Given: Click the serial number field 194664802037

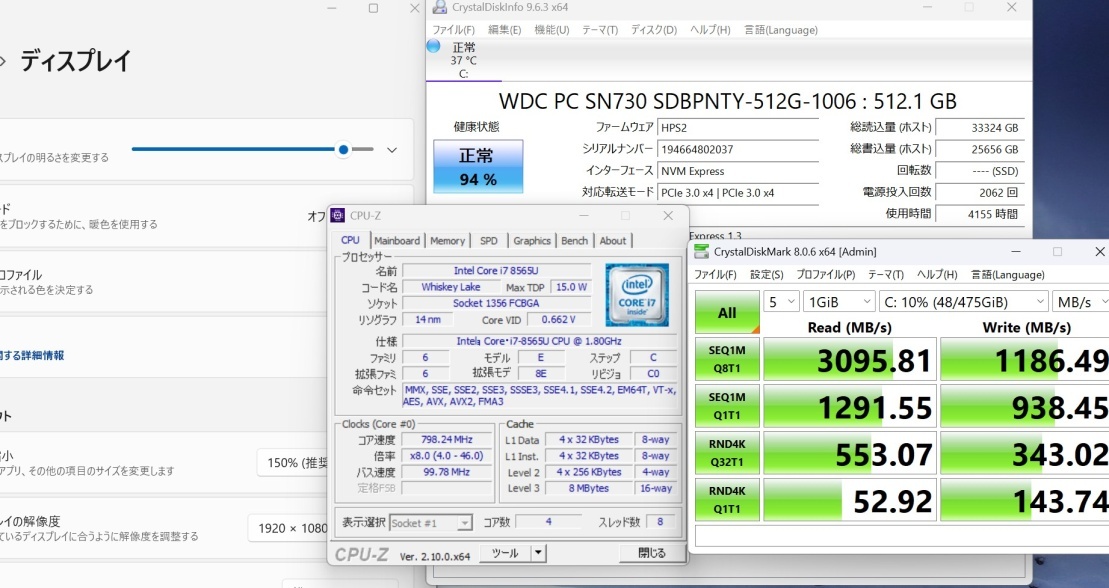Looking at the screenshot, I should 738,149.
